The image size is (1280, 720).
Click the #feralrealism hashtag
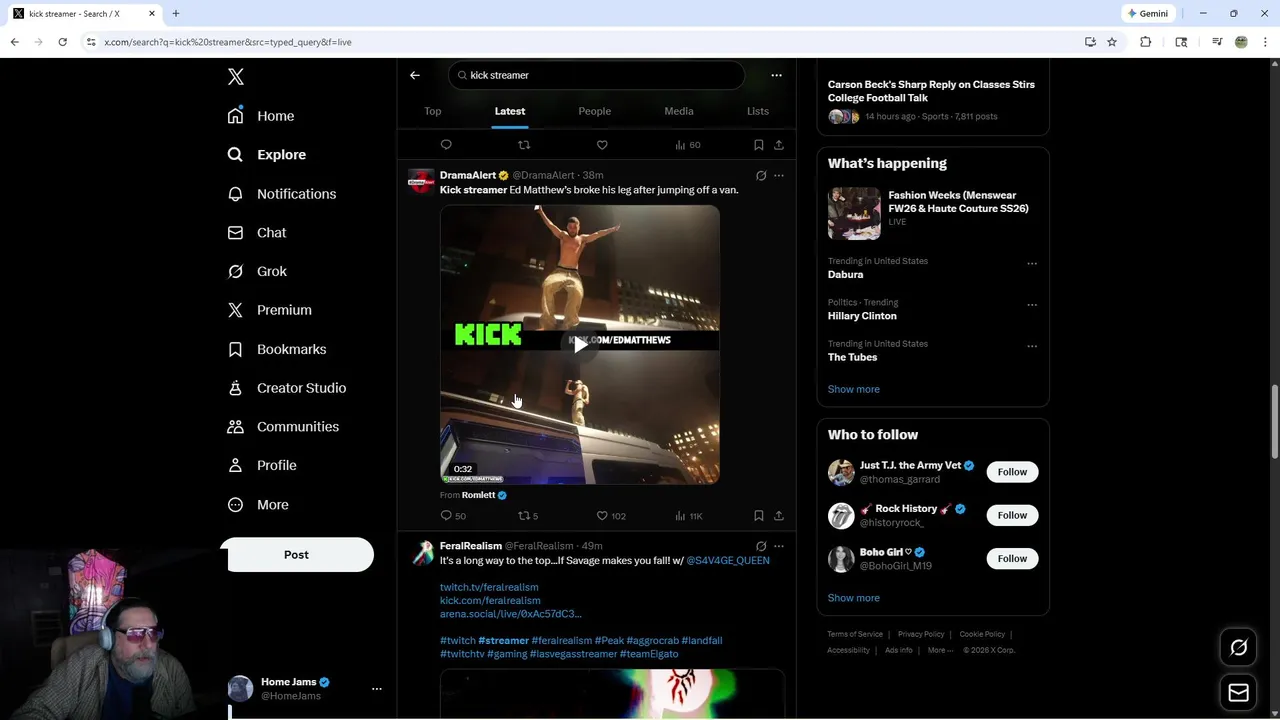[x=561, y=641]
